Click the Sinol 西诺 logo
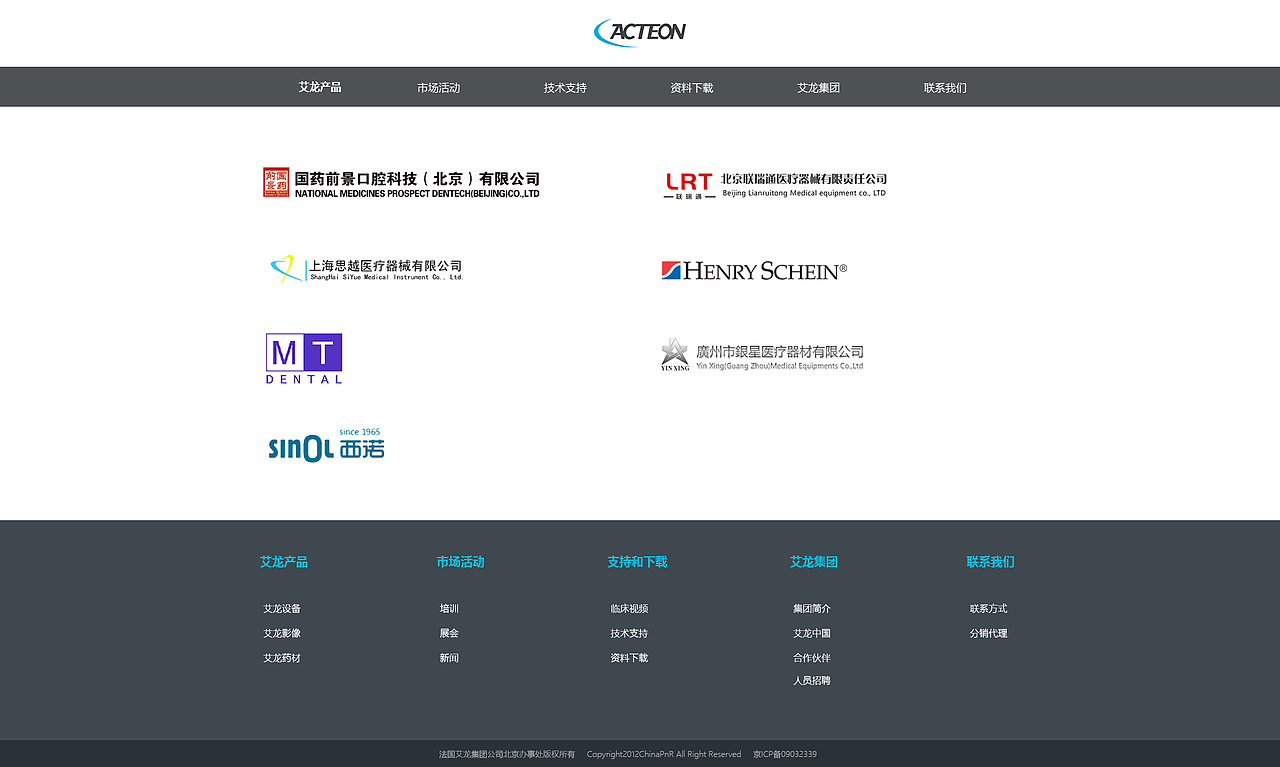The image size is (1280, 767). click(x=326, y=445)
